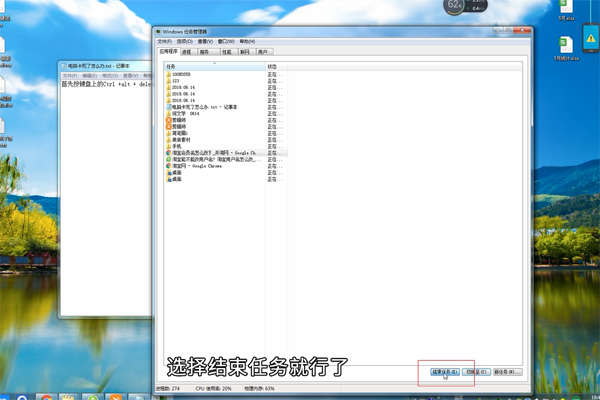The height and width of the screenshot is (400, 600).
Task: Open the 编辑(E) menu in Notepad window
Action: point(89,76)
